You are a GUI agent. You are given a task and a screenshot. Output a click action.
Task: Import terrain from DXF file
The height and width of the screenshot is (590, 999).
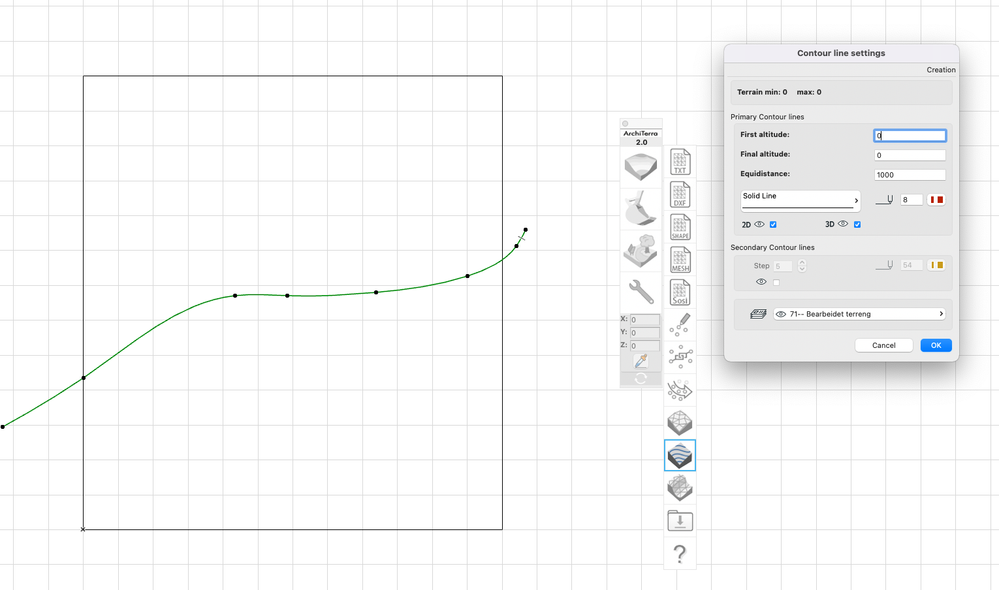point(680,195)
